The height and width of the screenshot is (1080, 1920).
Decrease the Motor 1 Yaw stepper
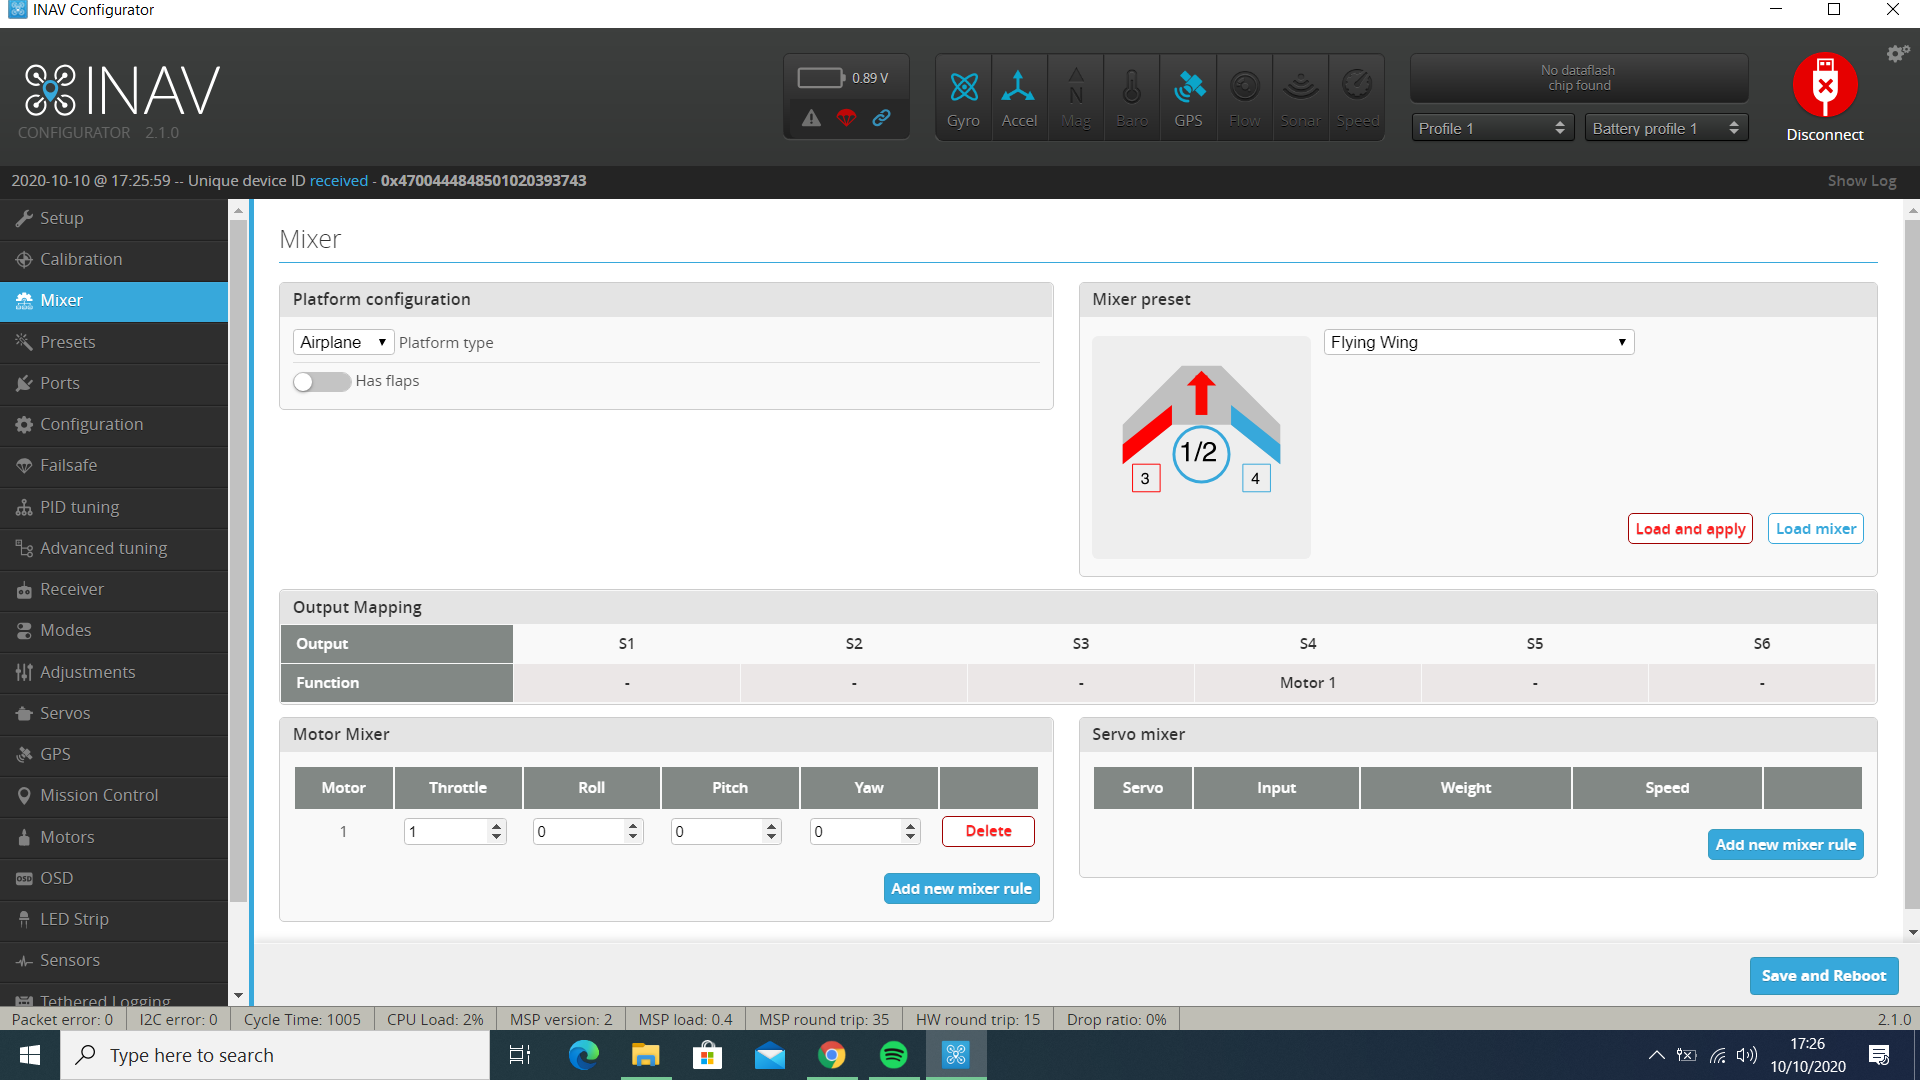(x=910, y=837)
